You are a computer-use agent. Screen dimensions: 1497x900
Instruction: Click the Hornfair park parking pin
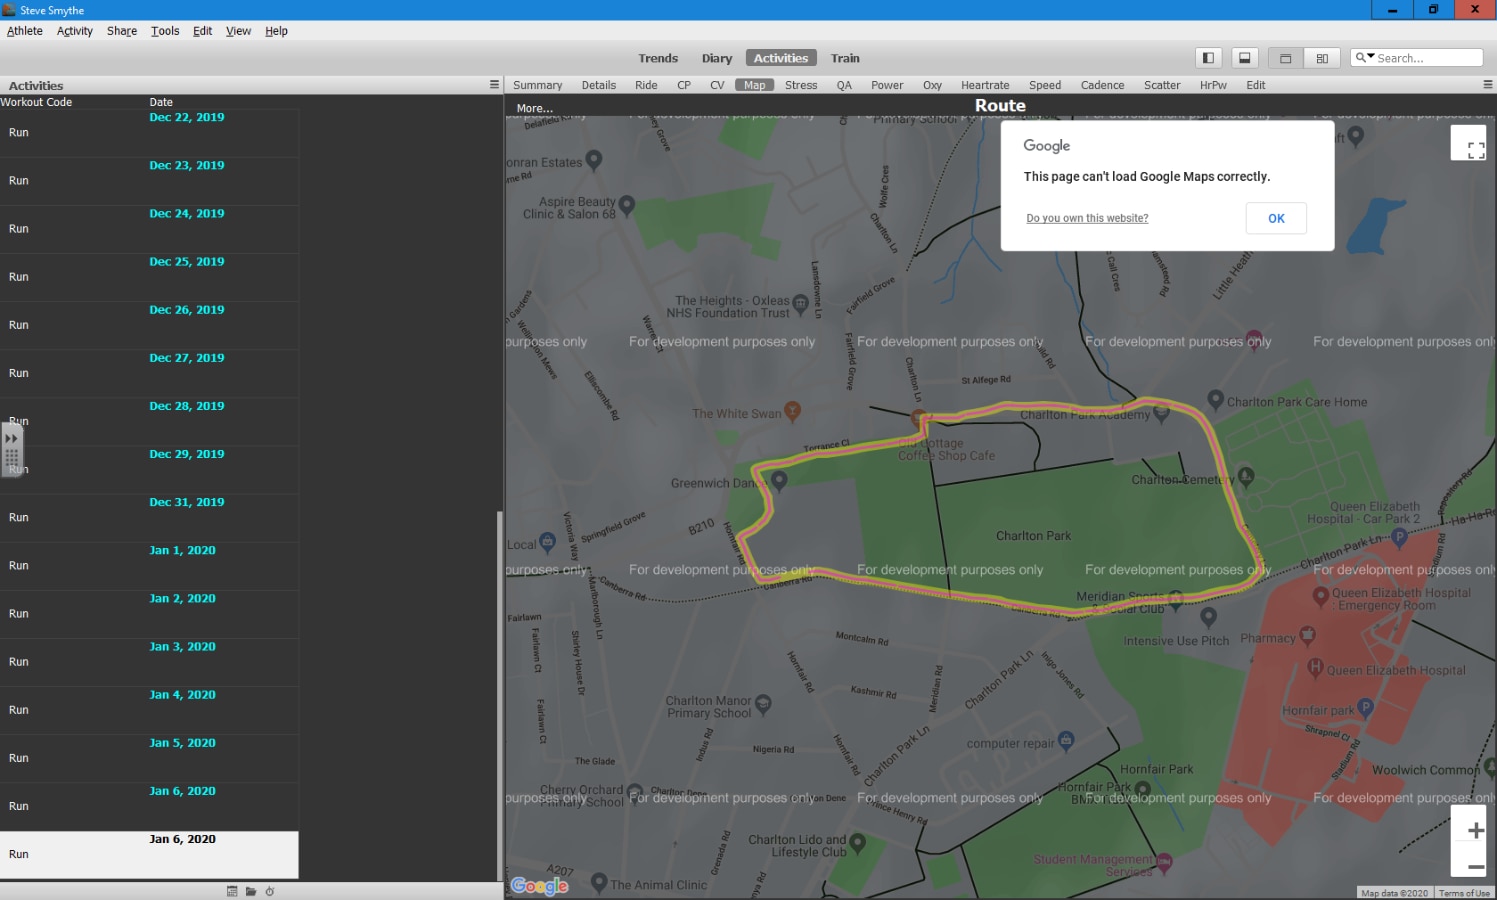[x=1365, y=708]
